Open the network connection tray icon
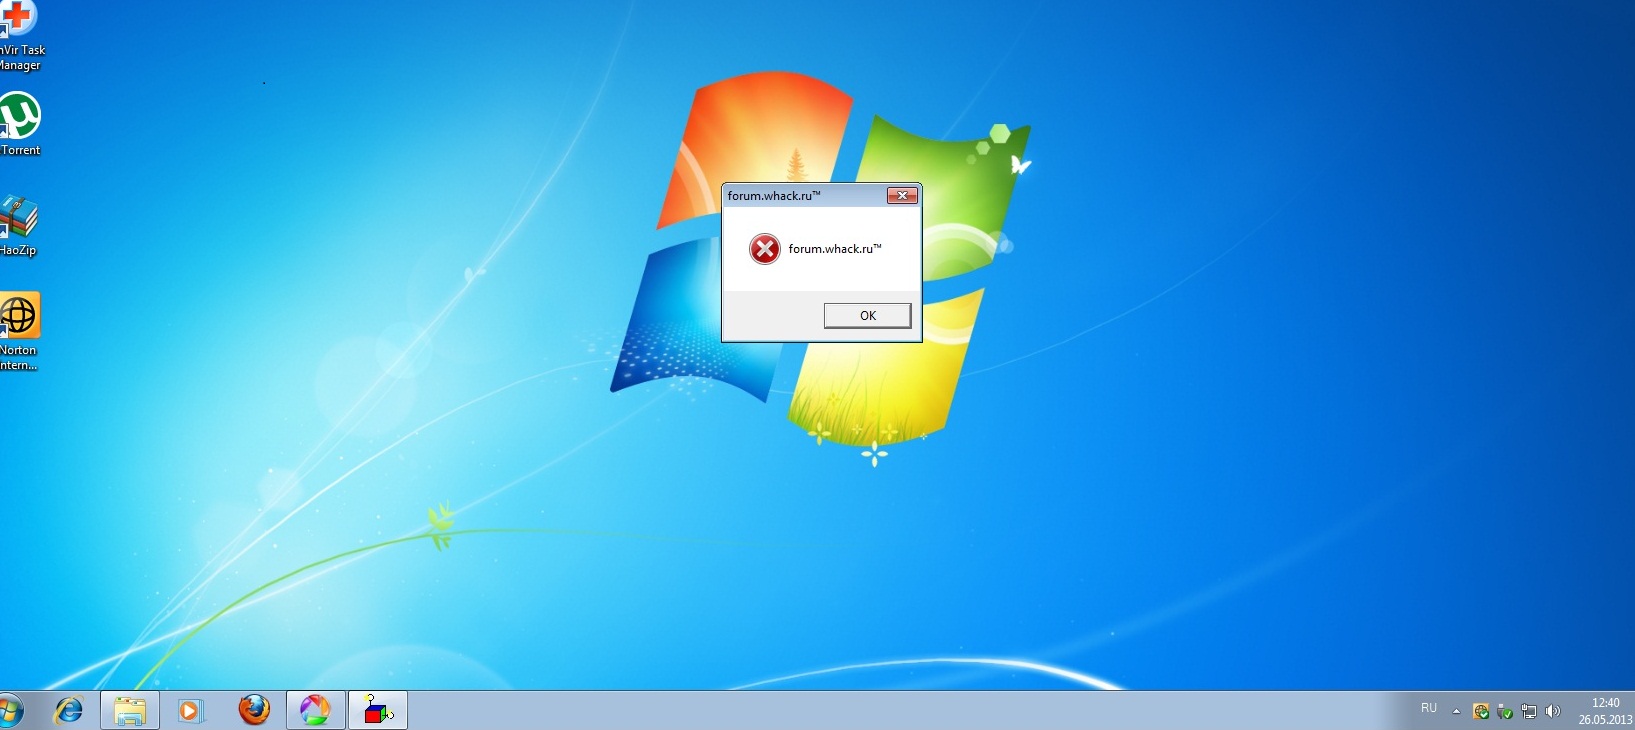 point(1529,712)
